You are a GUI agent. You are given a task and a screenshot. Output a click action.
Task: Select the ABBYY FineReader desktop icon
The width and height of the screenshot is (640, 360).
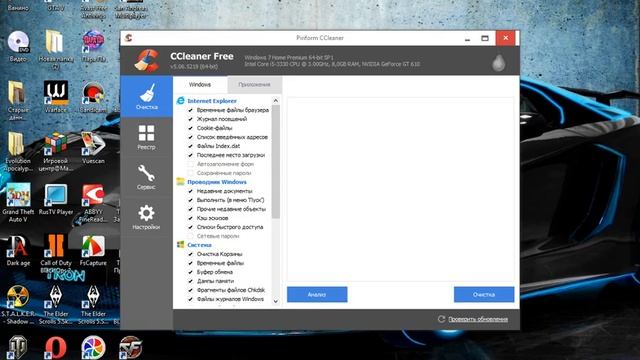[93, 202]
